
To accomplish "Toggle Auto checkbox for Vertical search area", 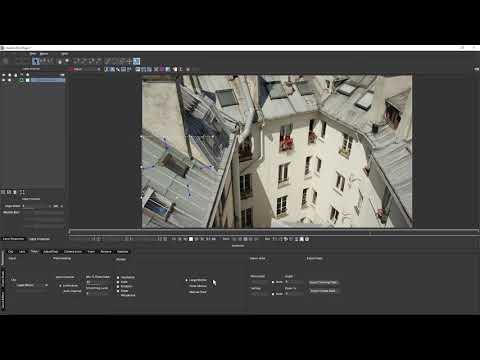I will coord(273,294).
